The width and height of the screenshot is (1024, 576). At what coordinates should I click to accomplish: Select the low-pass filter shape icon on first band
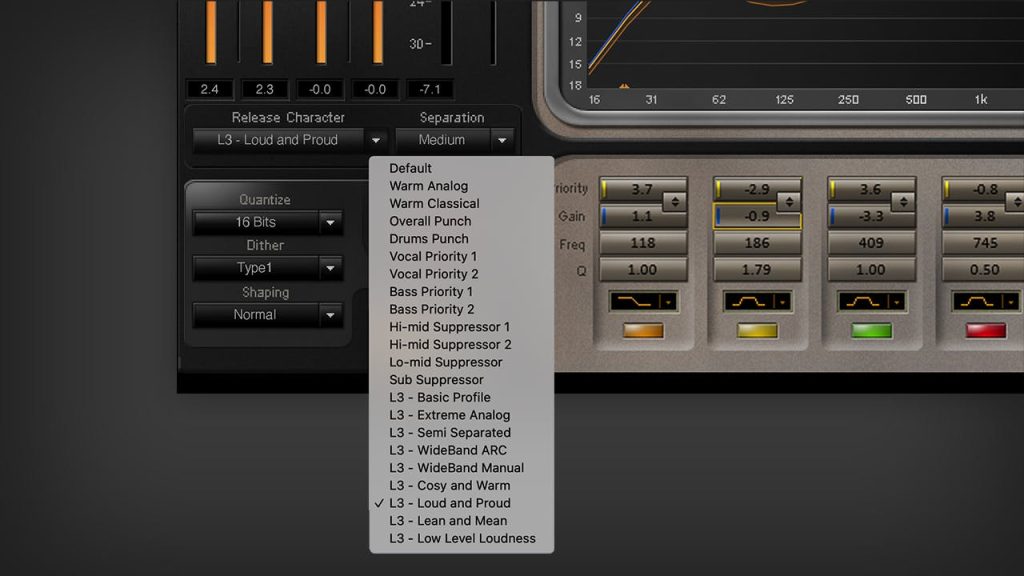643,300
